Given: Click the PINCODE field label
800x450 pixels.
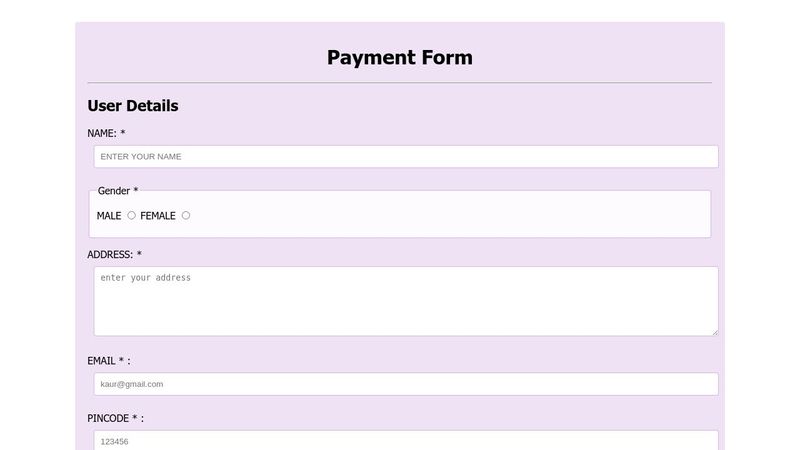Looking at the screenshot, I should click(x=108, y=418).
